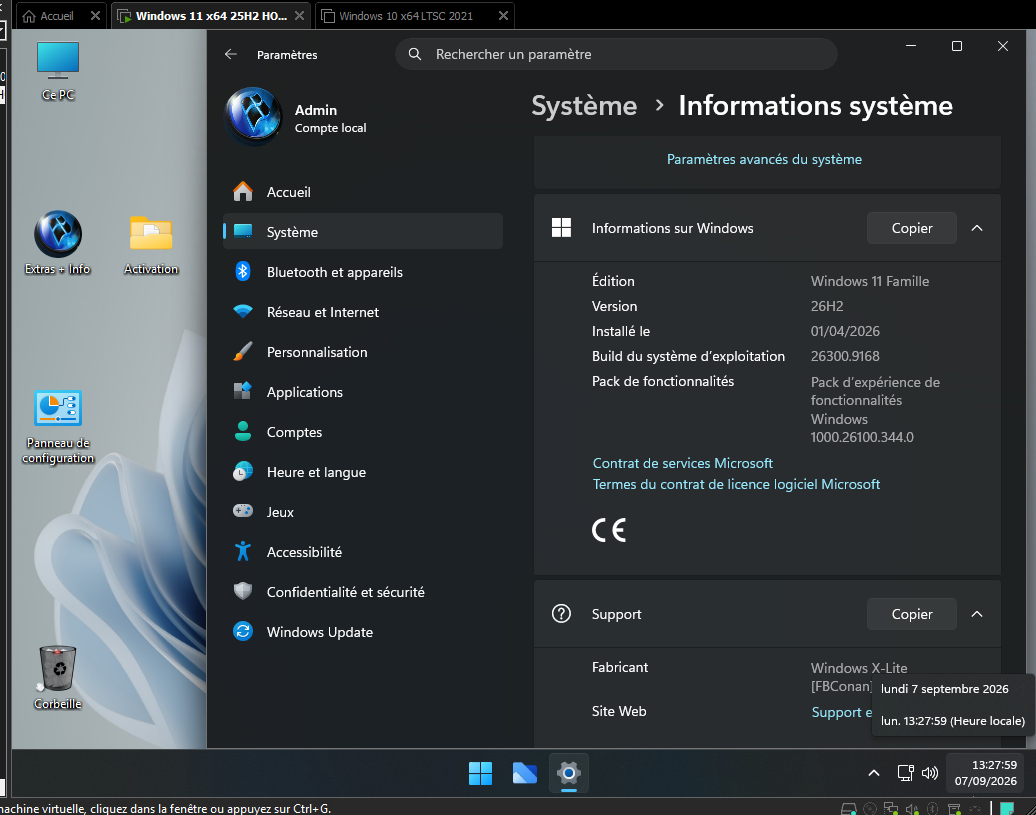
Task: Open Accueil in Settings sidebar
Action: [x=363, y=192]
